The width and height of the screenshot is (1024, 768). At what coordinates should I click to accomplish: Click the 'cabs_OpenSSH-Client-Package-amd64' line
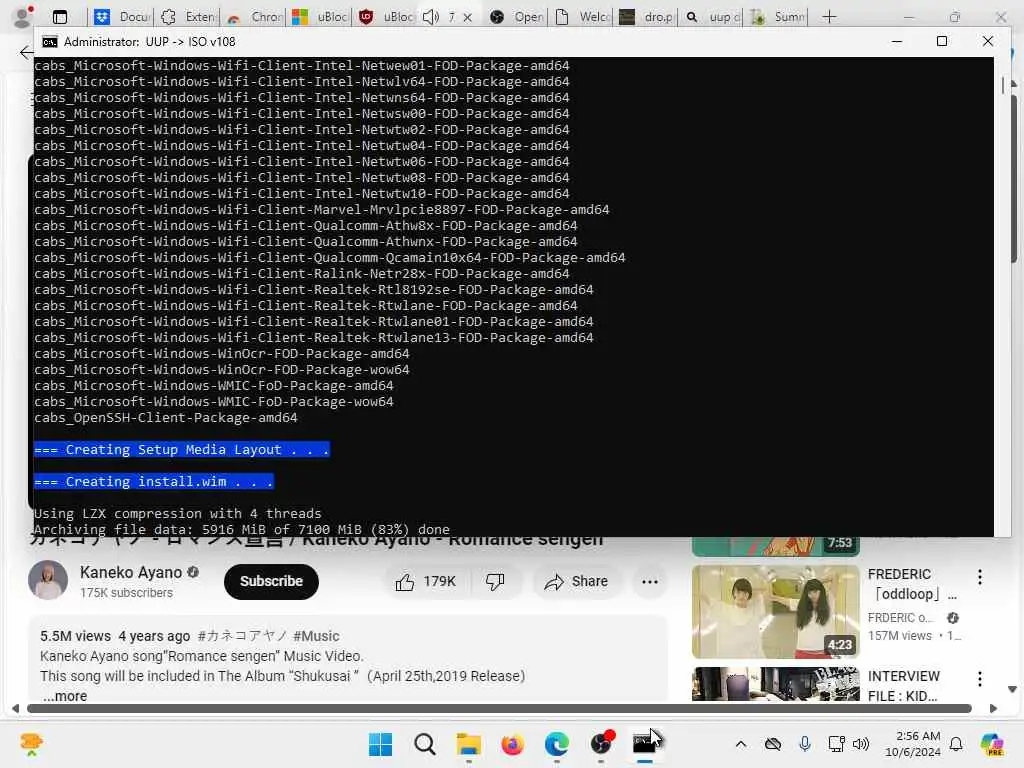(165, 418)
